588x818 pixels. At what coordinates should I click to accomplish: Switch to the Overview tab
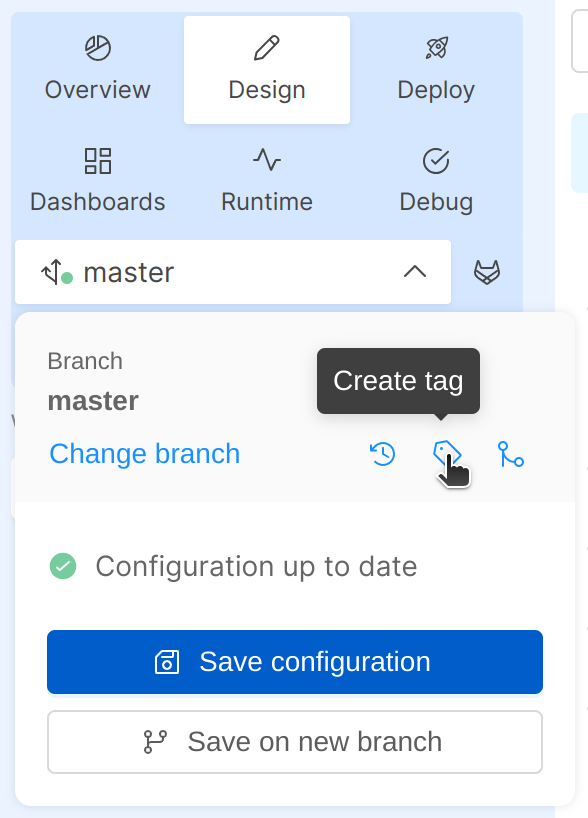click(x=97, y=69)
